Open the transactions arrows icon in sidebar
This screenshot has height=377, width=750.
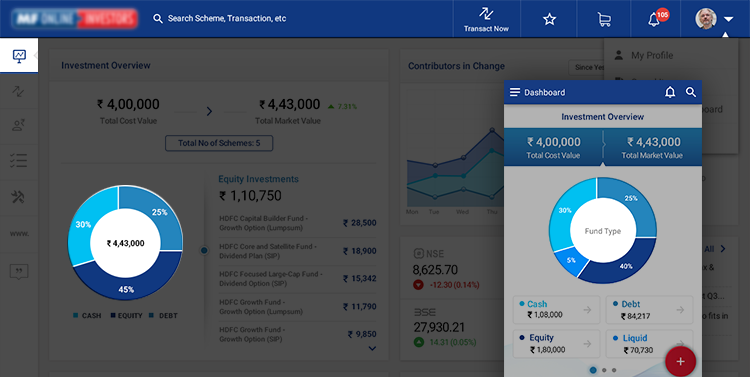[x=19, y=91]
